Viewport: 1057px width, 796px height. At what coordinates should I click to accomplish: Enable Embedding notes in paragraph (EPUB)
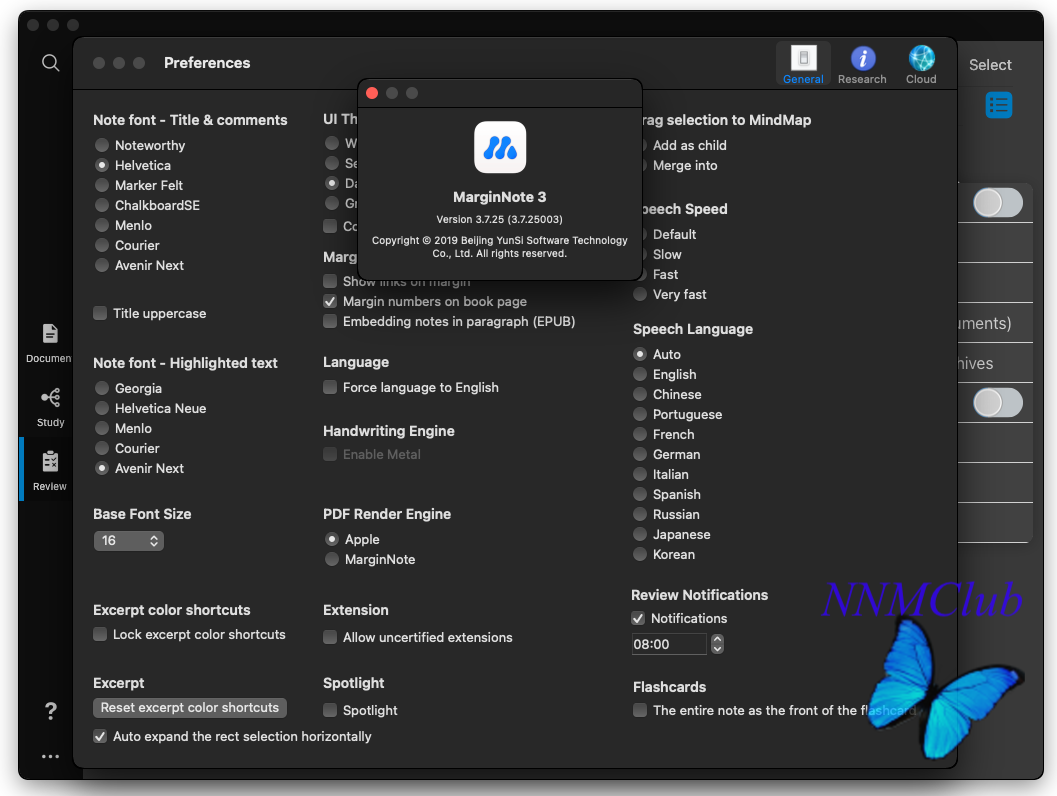pyautogui.click(x=330, y=322)
